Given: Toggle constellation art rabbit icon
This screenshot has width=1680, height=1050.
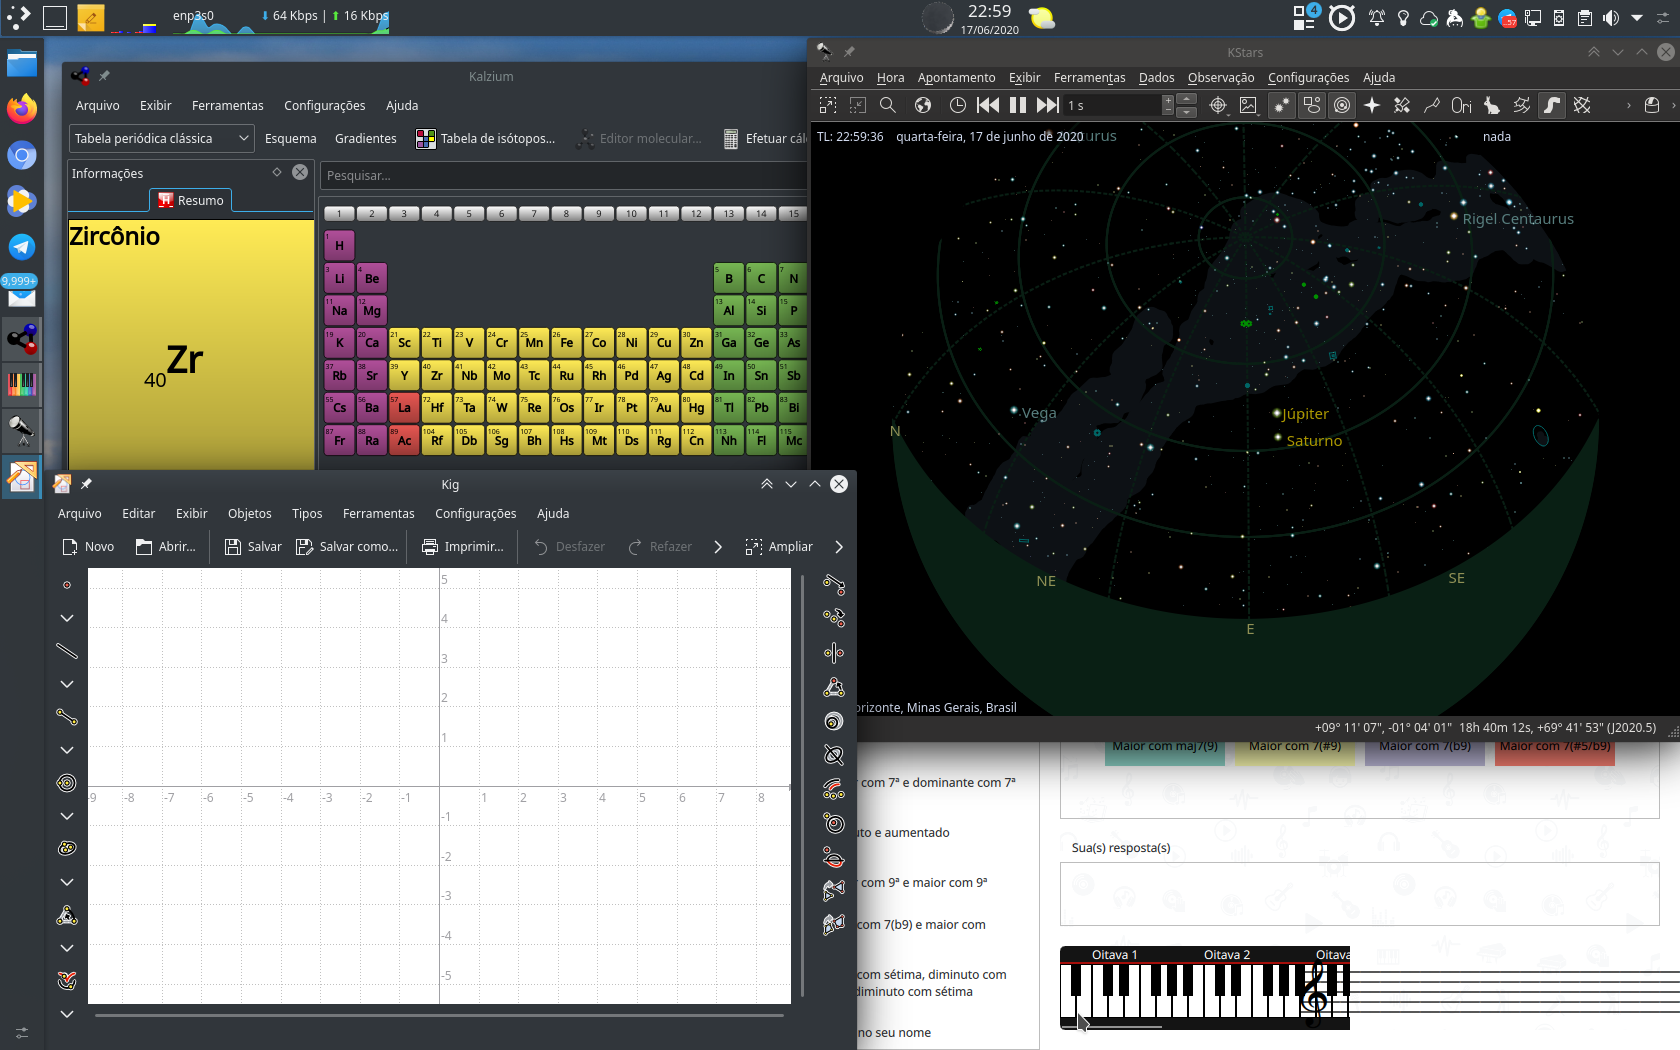Looking at the screenshot, I should pos(1492,105).
